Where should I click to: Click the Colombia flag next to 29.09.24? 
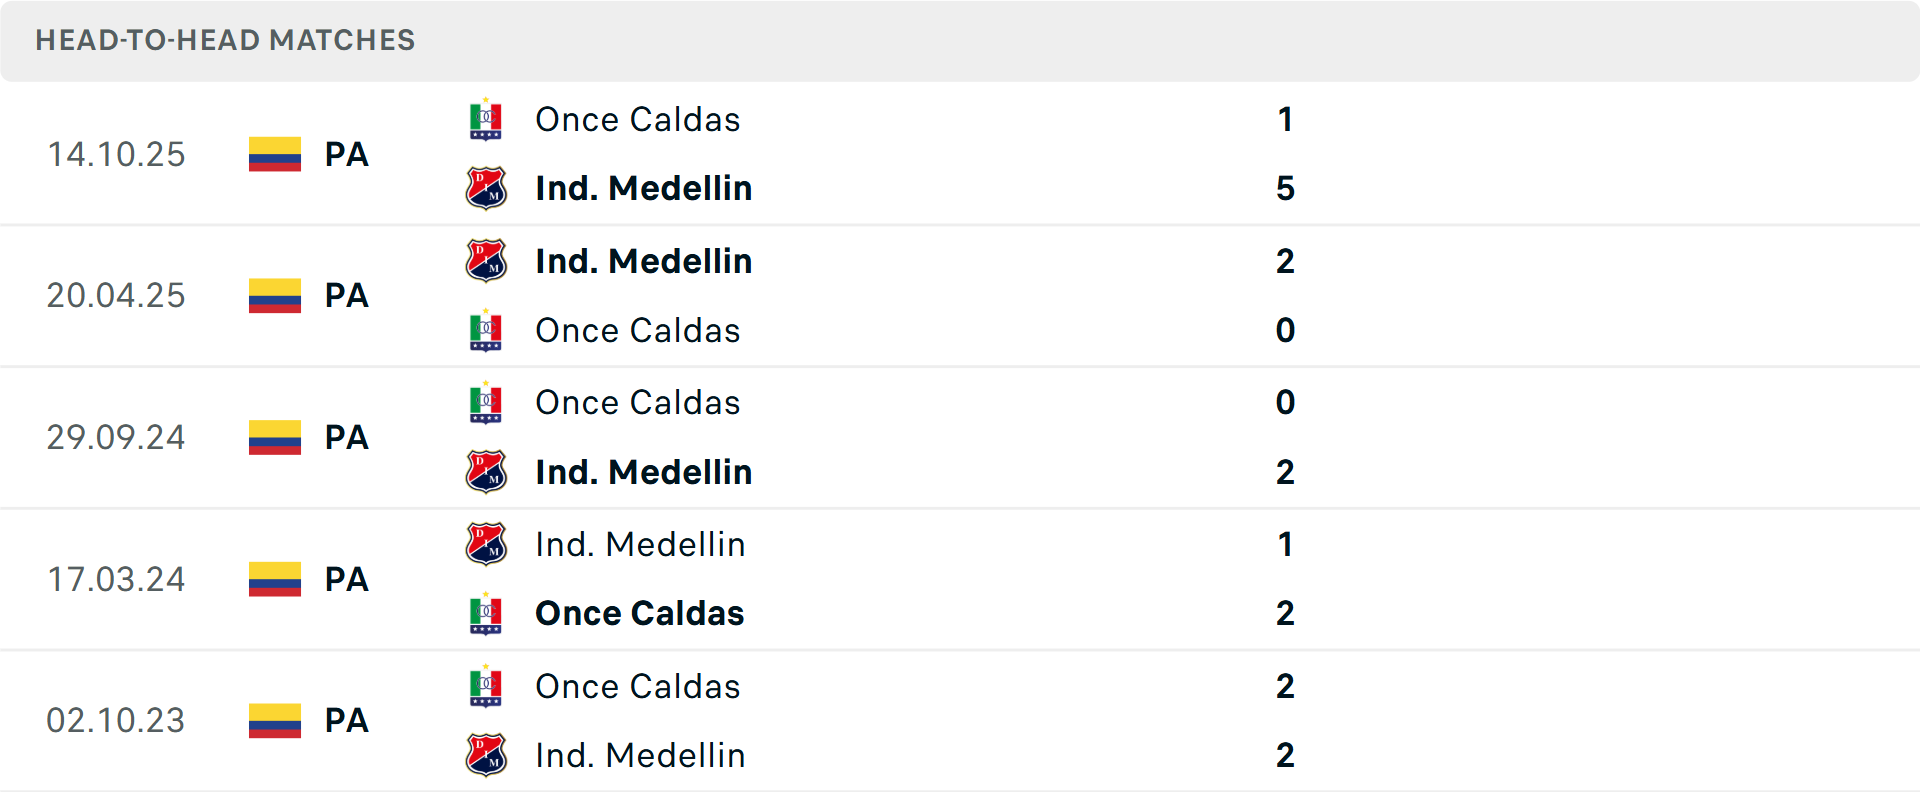pyautogui.click(x=274, y=438)
